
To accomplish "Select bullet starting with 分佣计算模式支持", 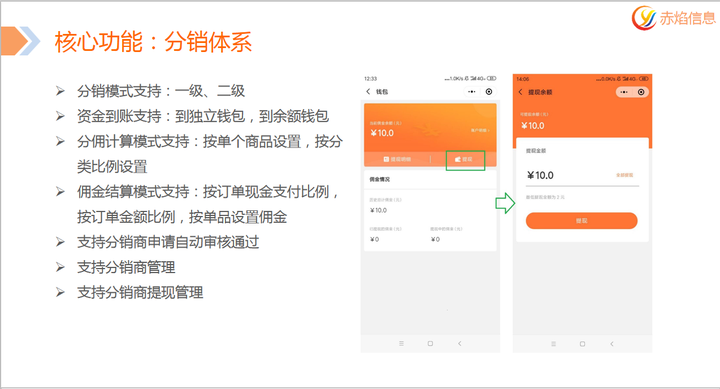I will point(209,154).
